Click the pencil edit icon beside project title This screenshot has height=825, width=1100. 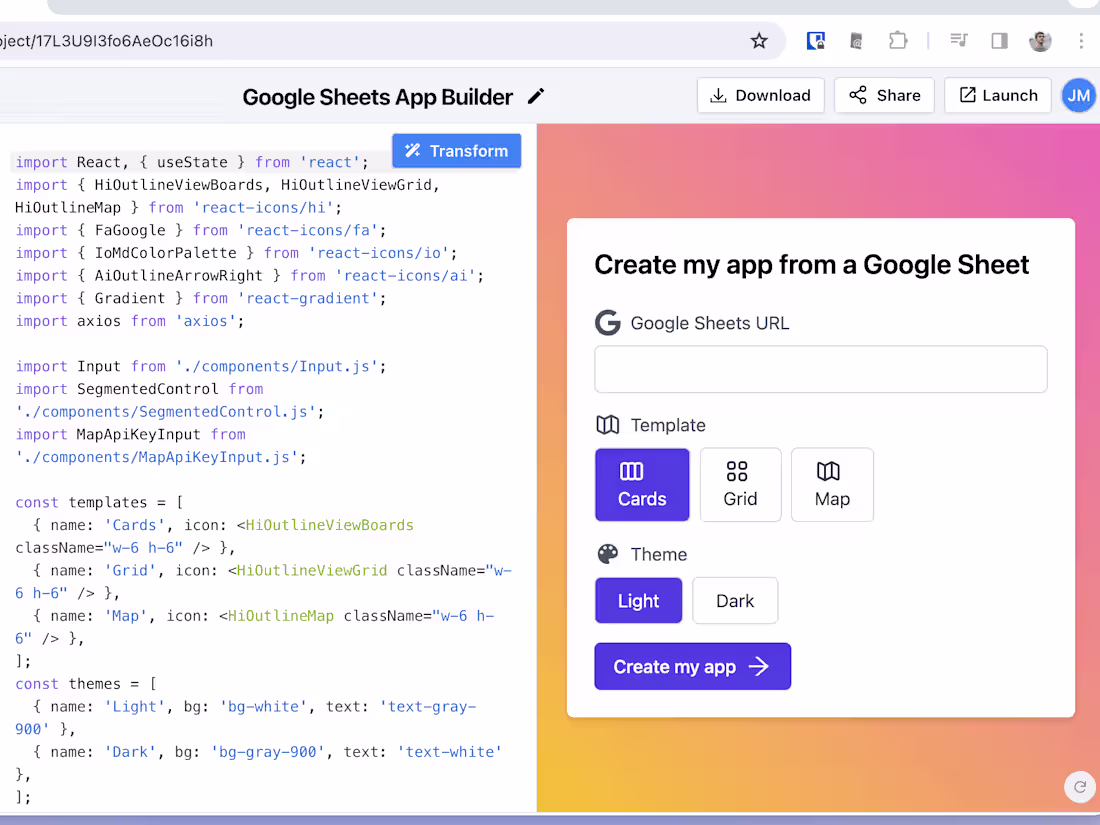point(536,96)
